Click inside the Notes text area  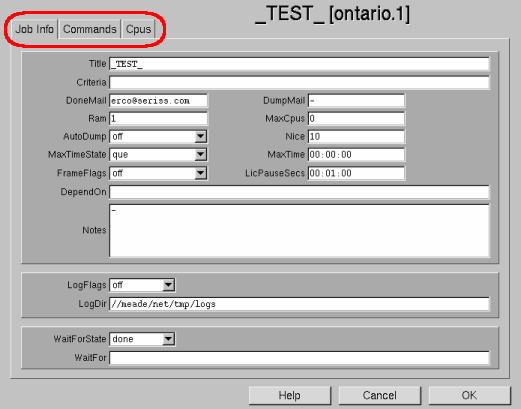coord(299,231)
